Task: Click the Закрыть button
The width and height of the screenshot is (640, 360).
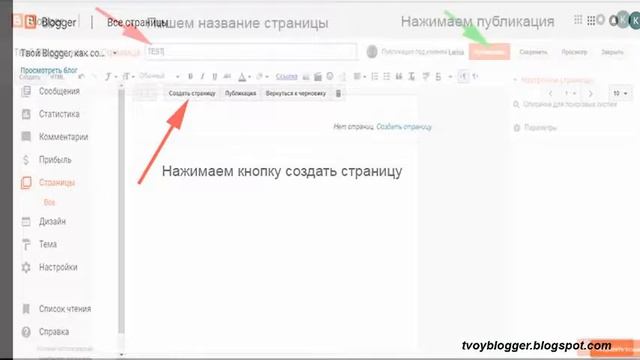Action: pyautogui.click(x=612, y=52)
